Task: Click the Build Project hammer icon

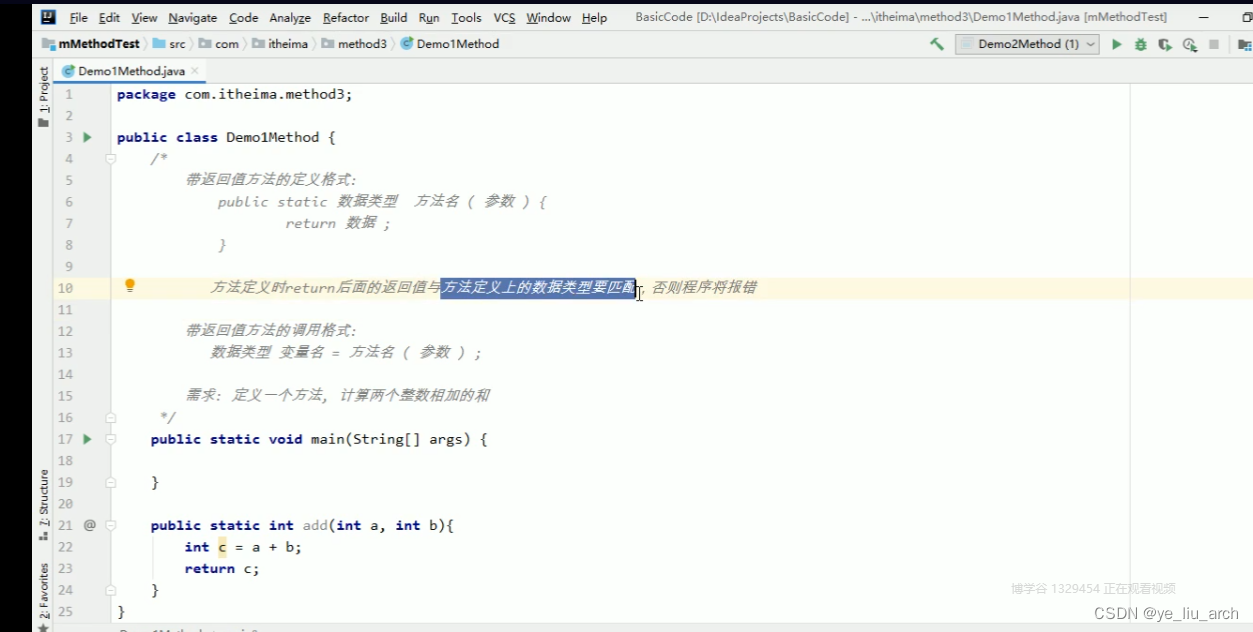Action: click(x=937, y=44)
